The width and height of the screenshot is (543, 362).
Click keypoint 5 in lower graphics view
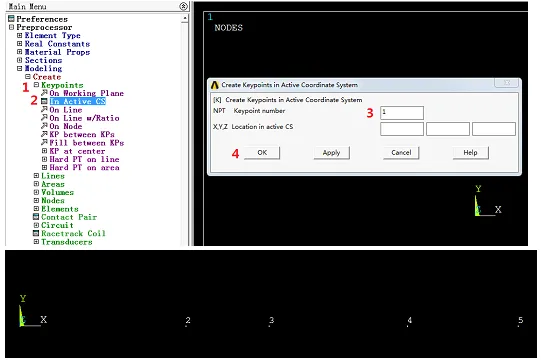[x=520, y=321]
